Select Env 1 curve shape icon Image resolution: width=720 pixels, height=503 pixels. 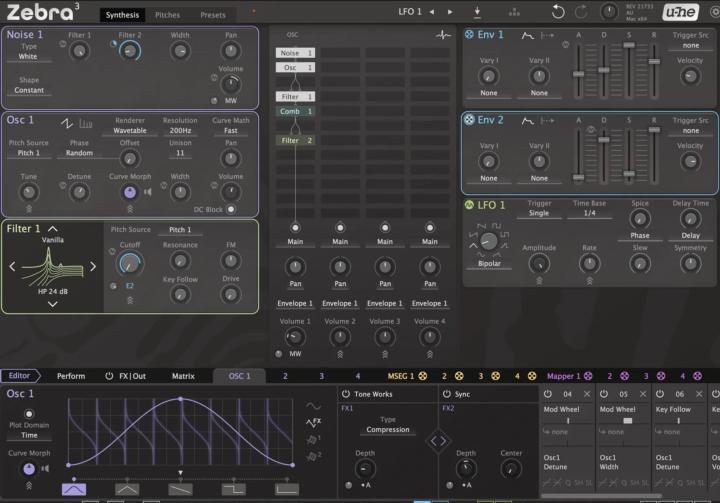pyautogui.click(x=528, y=35)
